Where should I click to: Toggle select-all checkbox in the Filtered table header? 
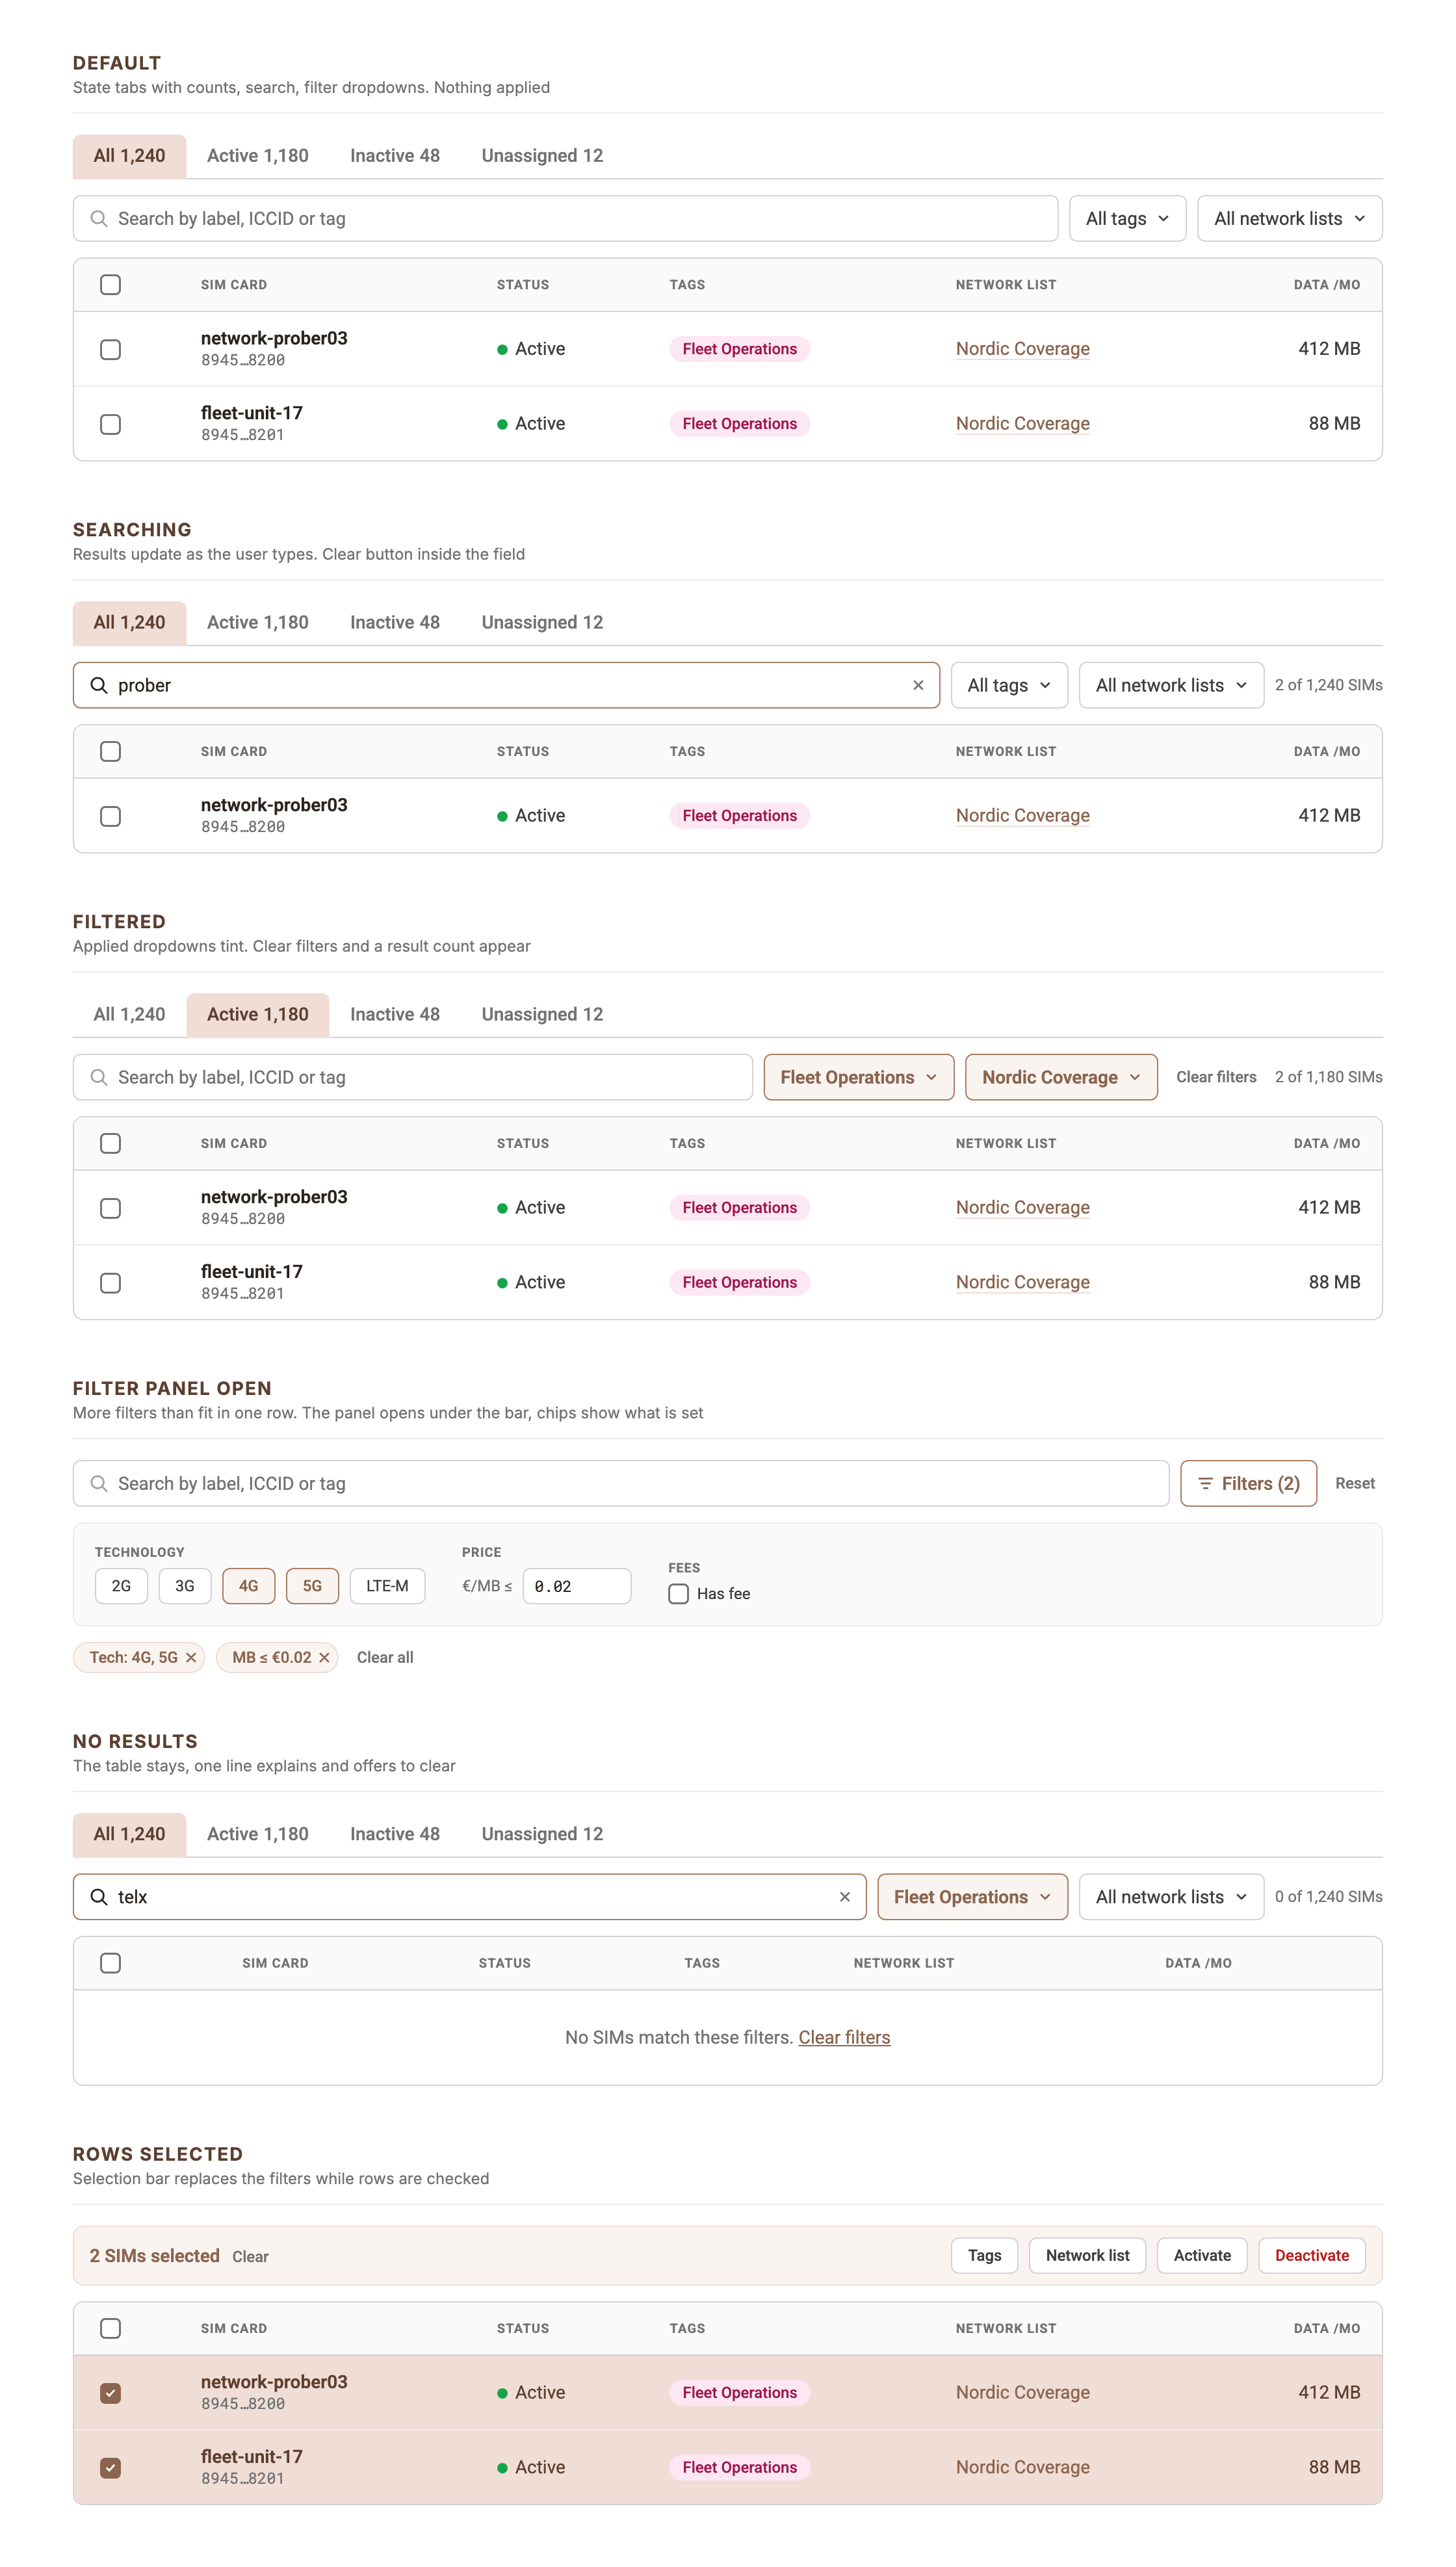click(111, 1143)
